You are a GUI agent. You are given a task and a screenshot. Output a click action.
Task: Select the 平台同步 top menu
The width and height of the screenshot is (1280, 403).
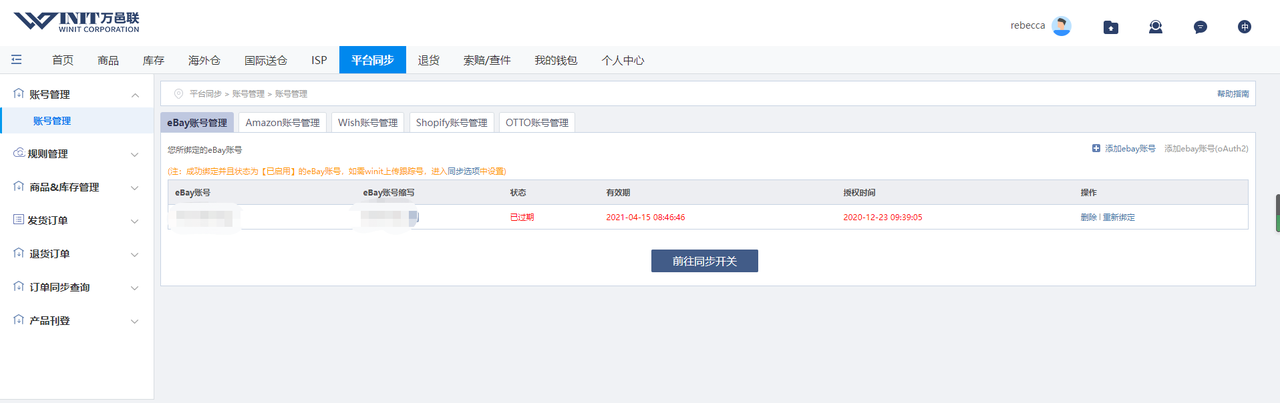(x=372, y=60)
